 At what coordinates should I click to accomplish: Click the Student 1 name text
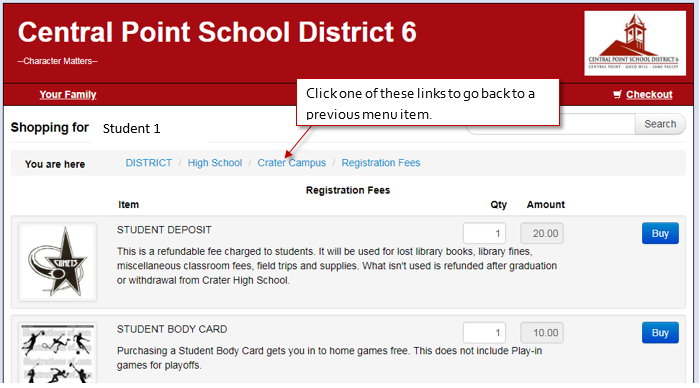(x=131, y=129)
